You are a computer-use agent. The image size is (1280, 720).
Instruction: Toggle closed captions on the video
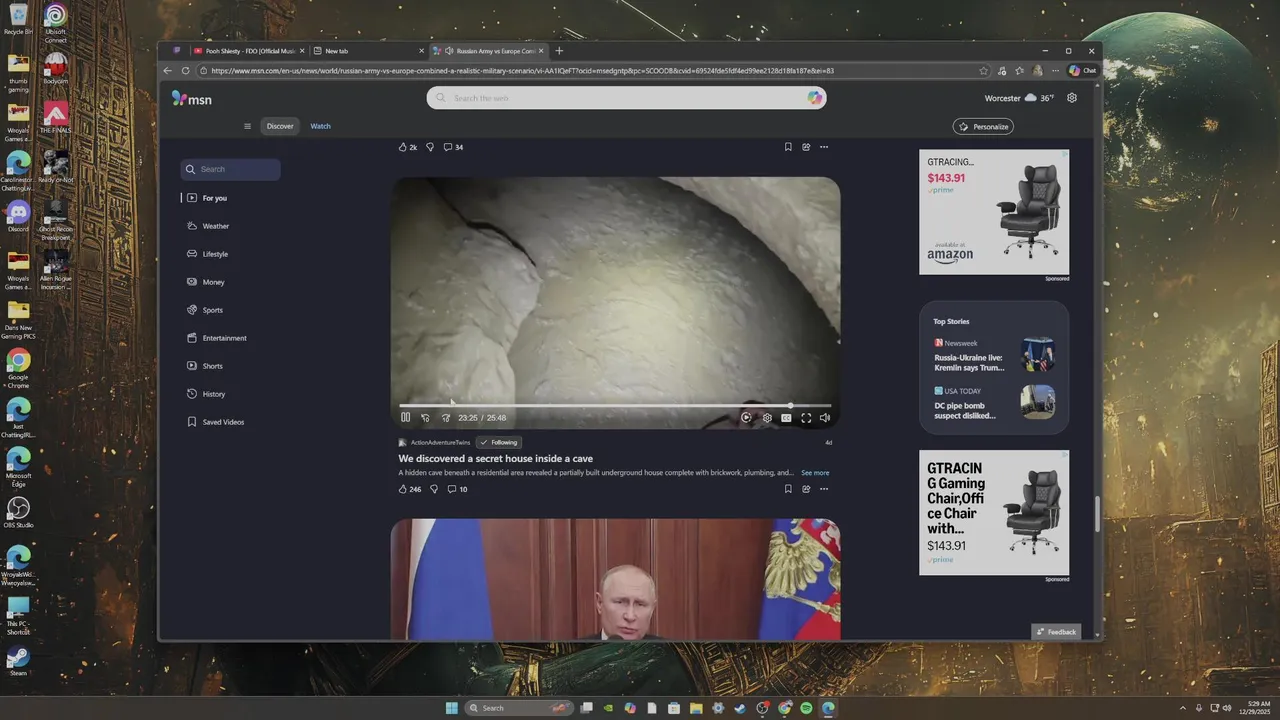786,418
